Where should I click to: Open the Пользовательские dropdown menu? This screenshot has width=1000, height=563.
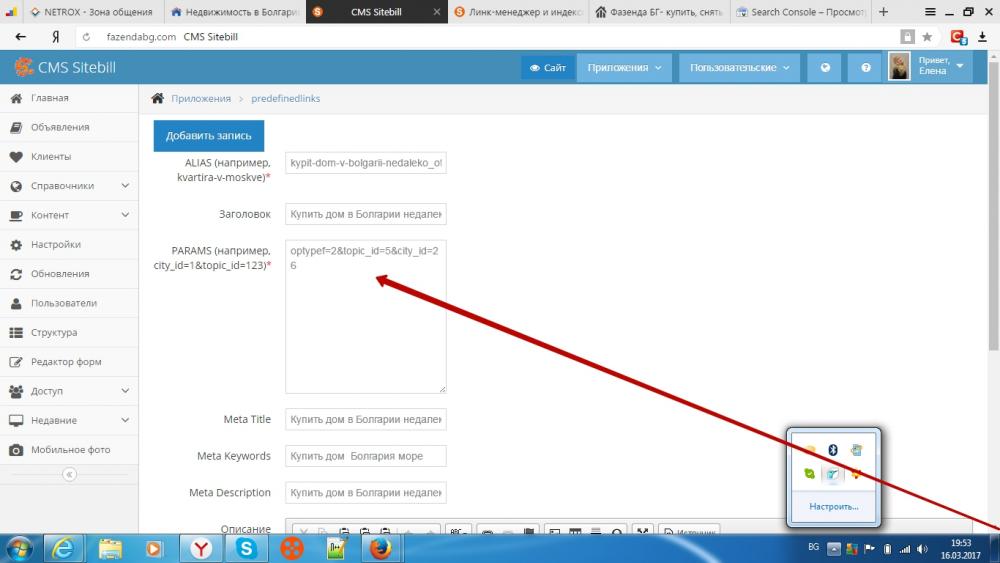pyautogui.click(x=739, y=68)
